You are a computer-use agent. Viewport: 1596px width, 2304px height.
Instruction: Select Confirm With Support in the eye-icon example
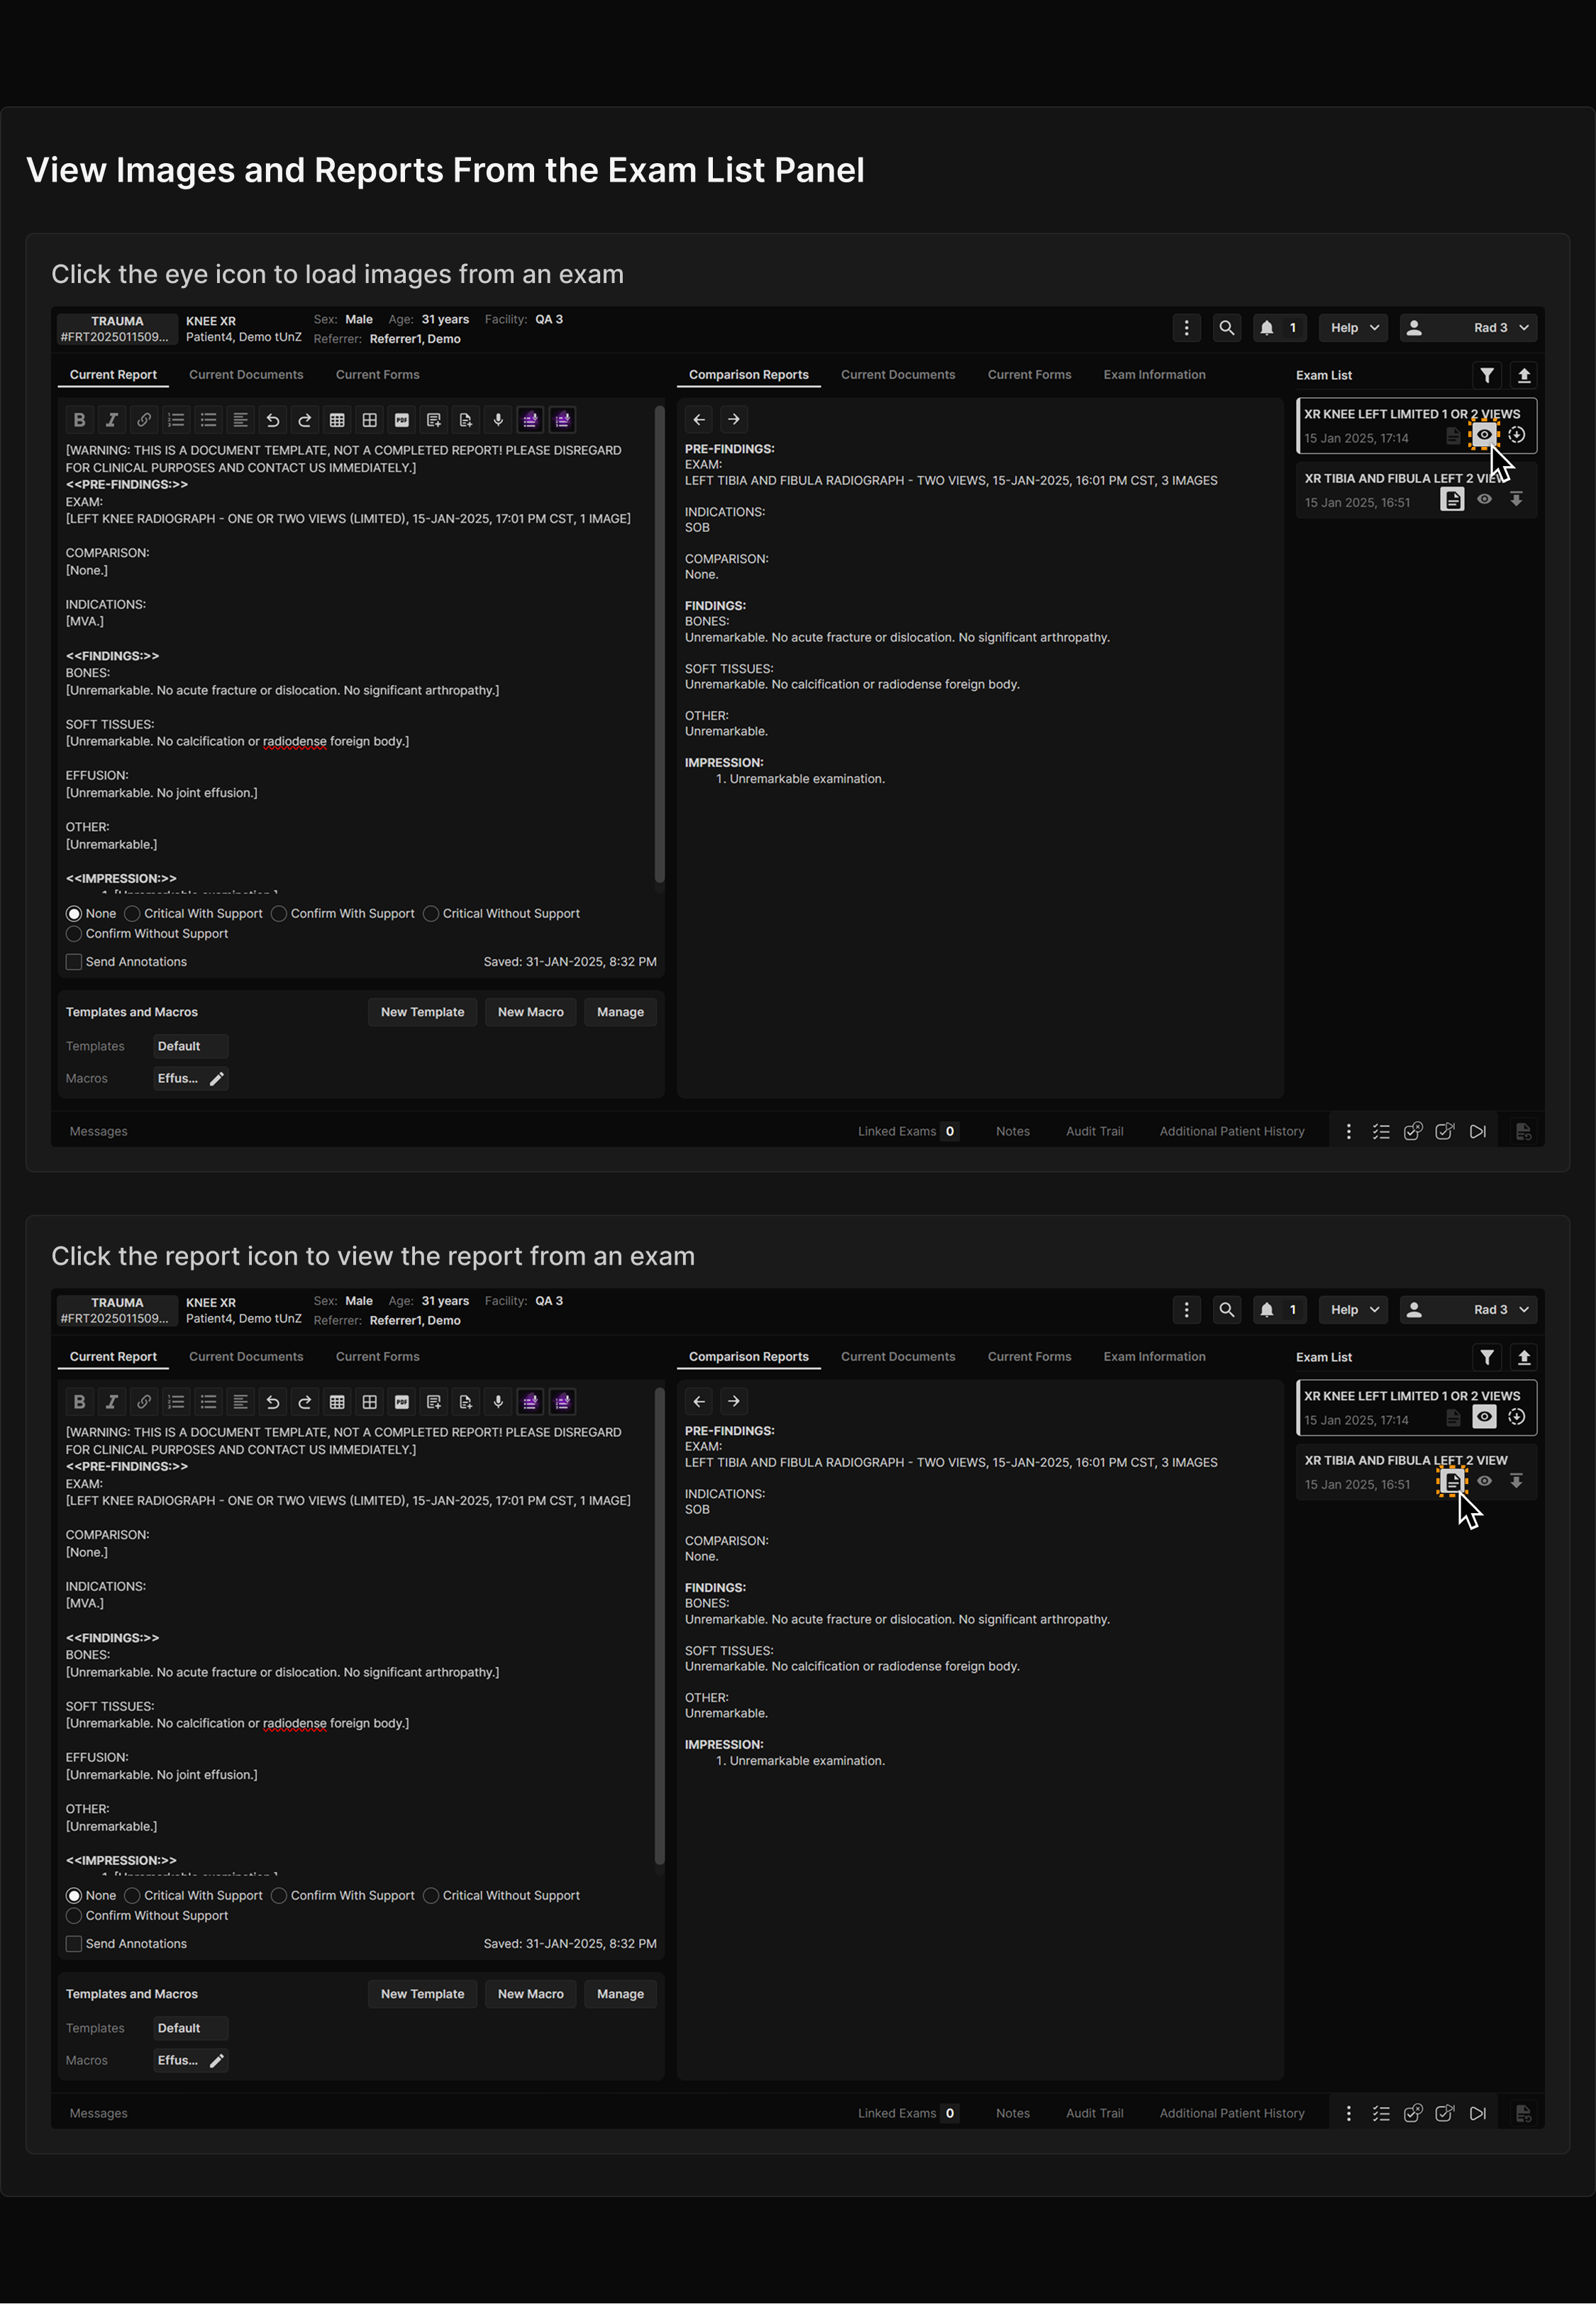tap(279, 914)
